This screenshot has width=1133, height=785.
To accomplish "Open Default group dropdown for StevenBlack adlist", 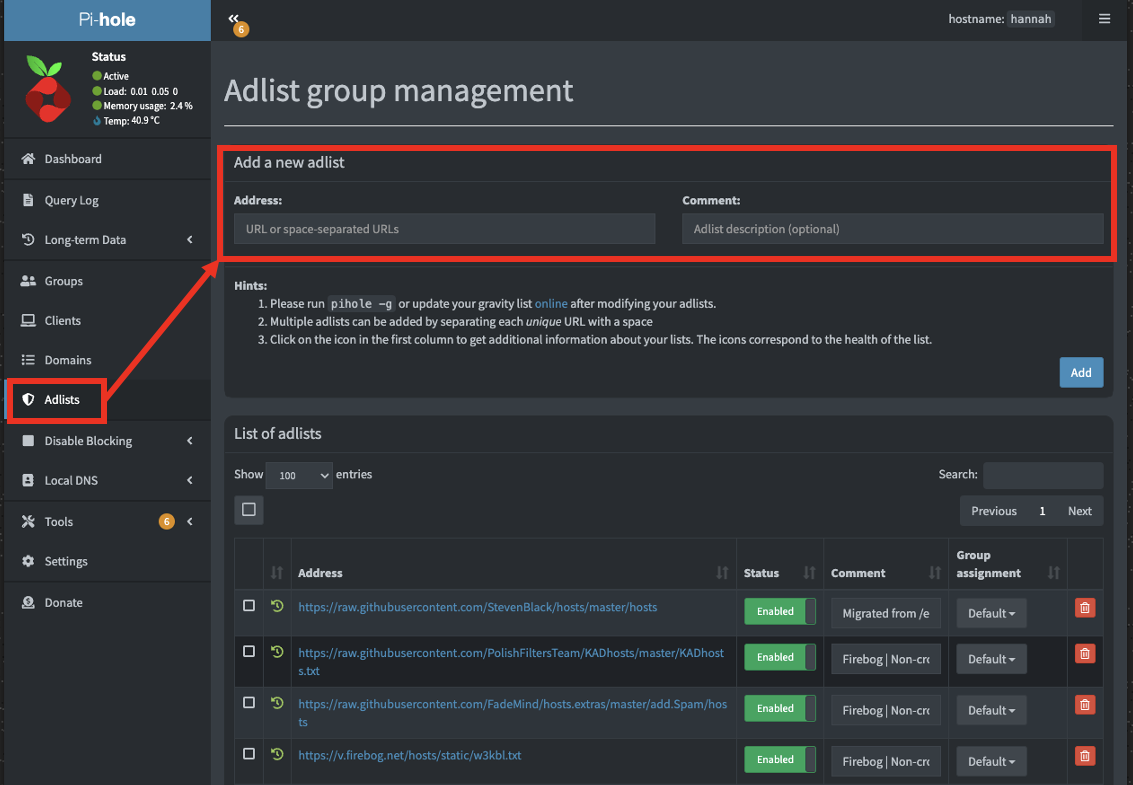I will (x=991, y=613).
